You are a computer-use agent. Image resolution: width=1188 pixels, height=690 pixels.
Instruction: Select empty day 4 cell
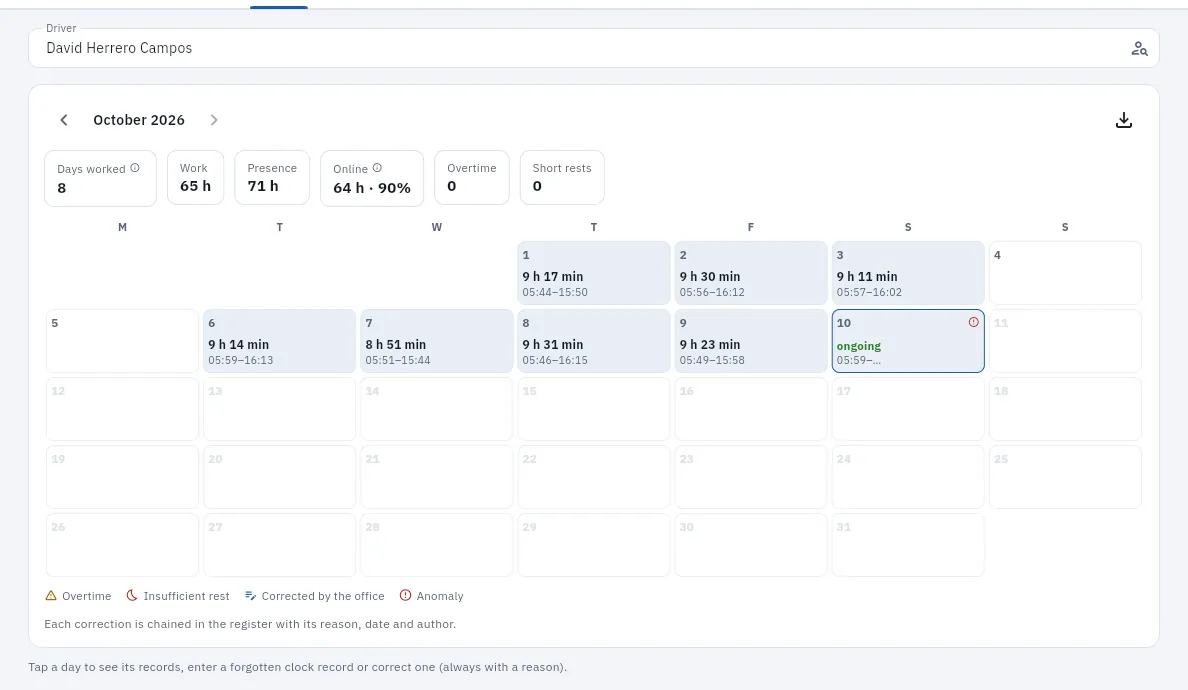click(x=1065, y=273)
